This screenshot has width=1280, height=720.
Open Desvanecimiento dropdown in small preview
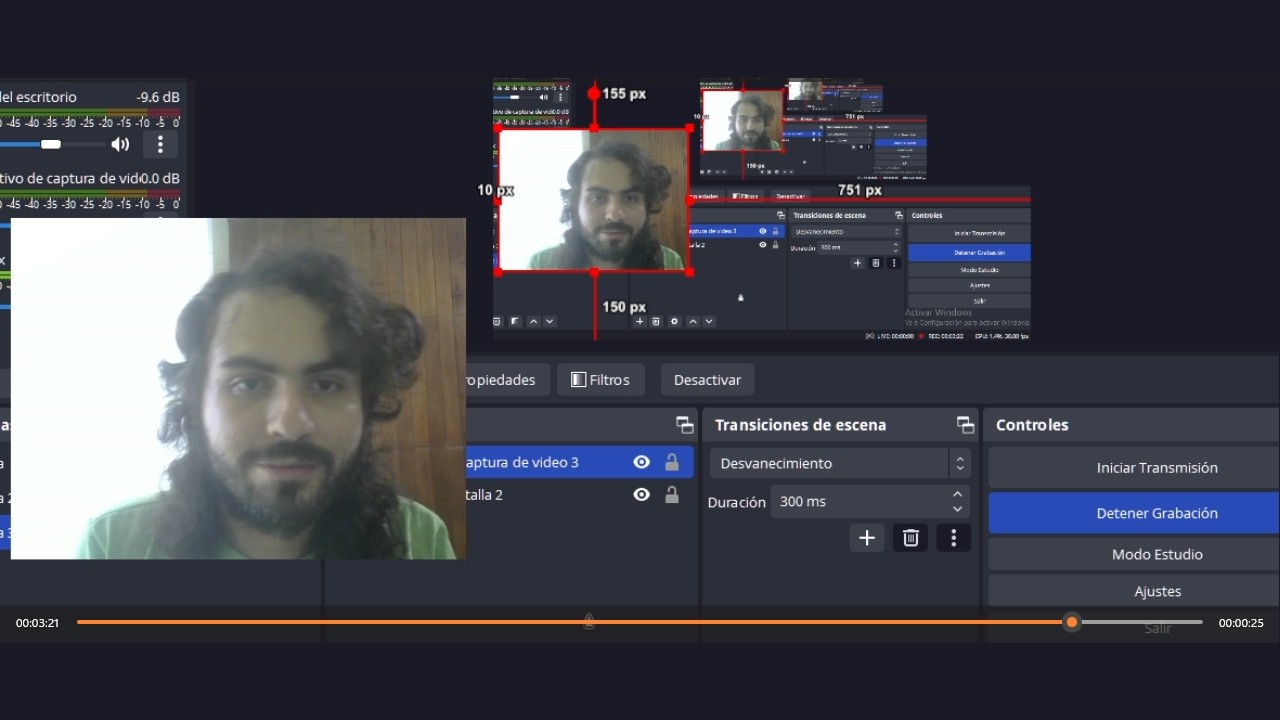(846, 232)
